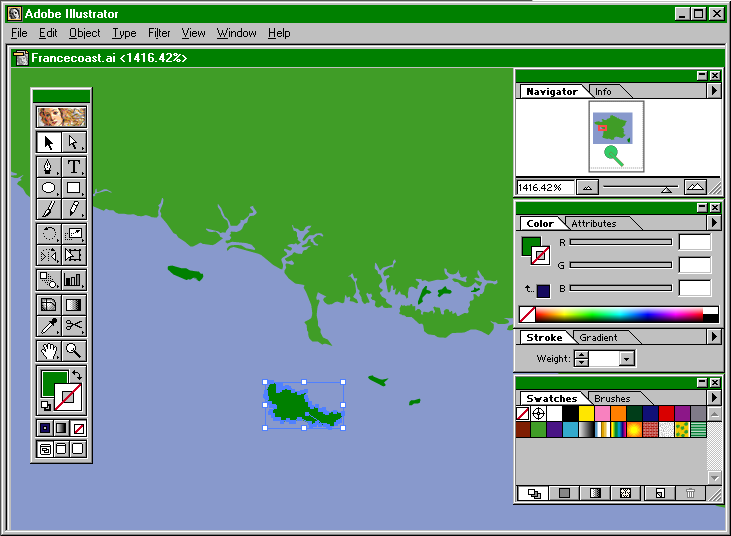
Task: Swap fill and stroke colors arrow
Action: click(78, 374)
